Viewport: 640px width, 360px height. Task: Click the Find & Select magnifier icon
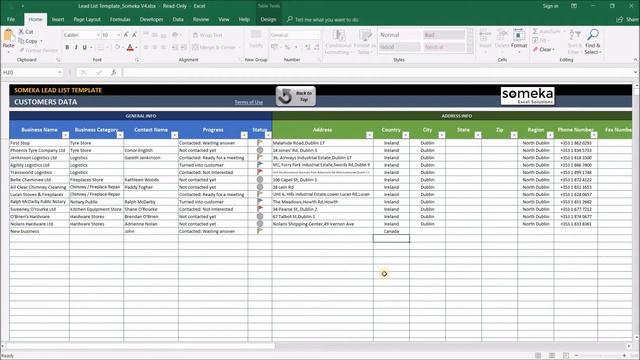point(593,35)
